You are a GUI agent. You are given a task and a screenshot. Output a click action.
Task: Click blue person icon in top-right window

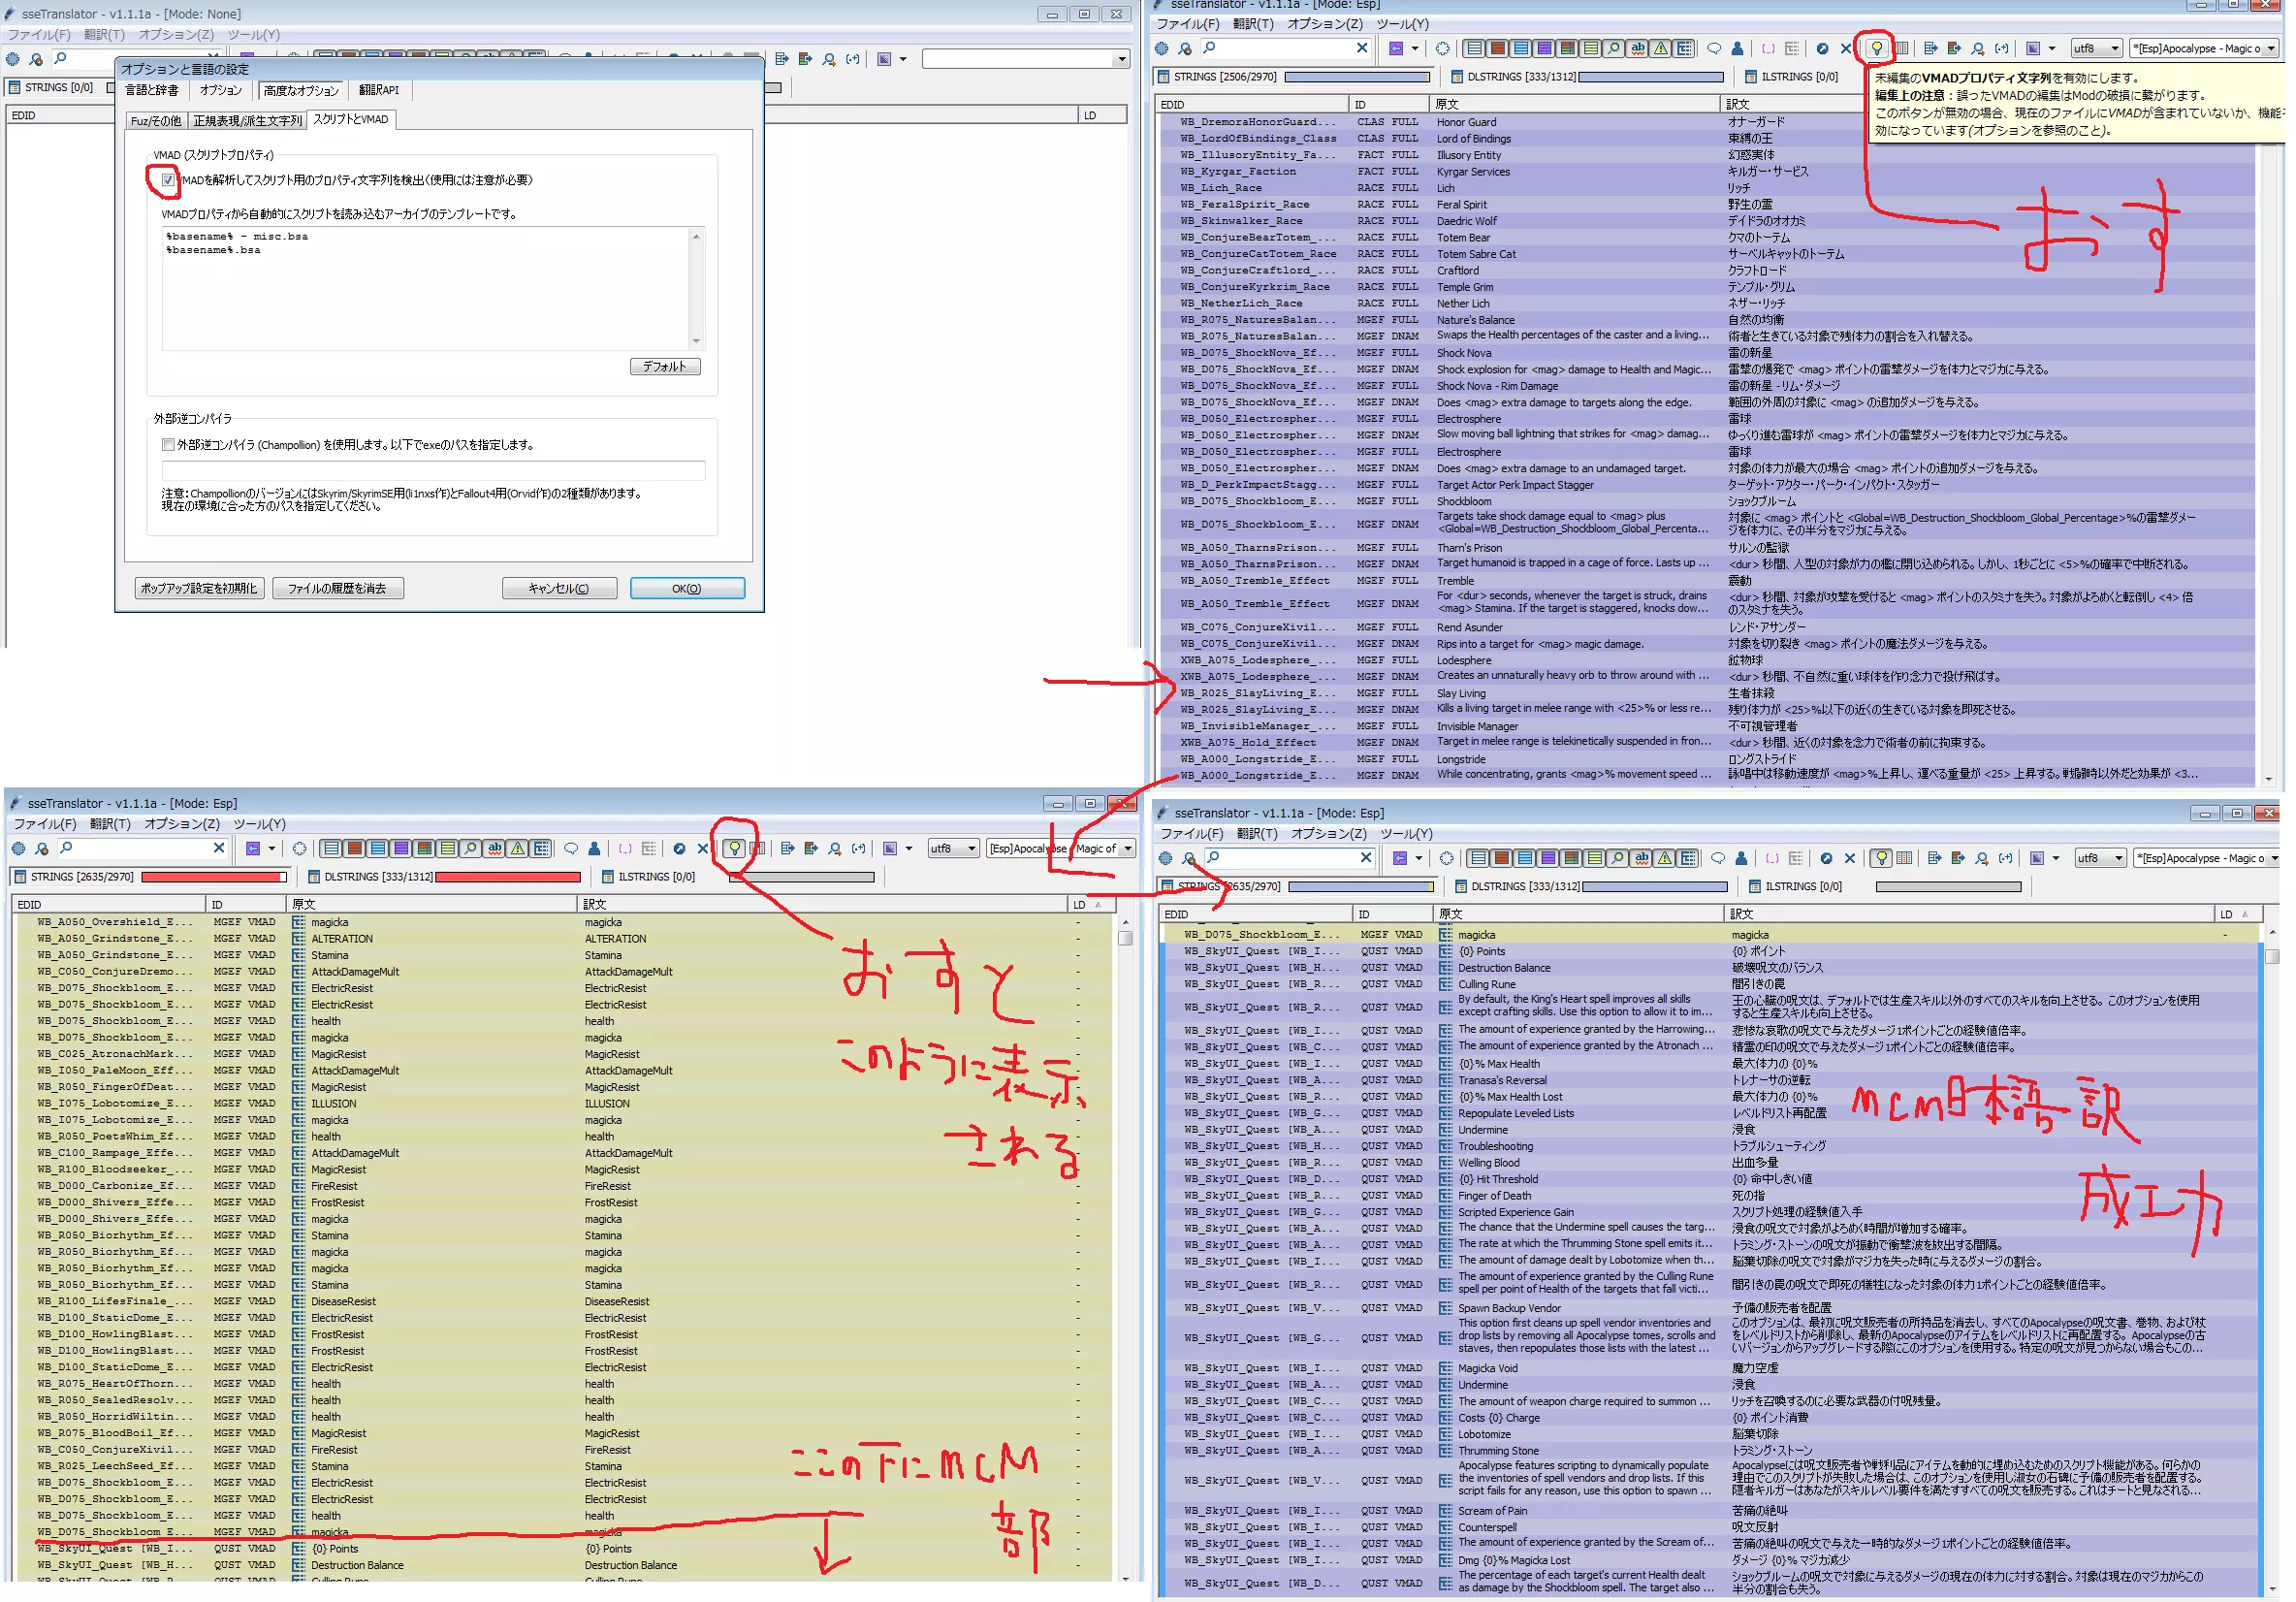pyautogui.click(x=1738, y=49)
